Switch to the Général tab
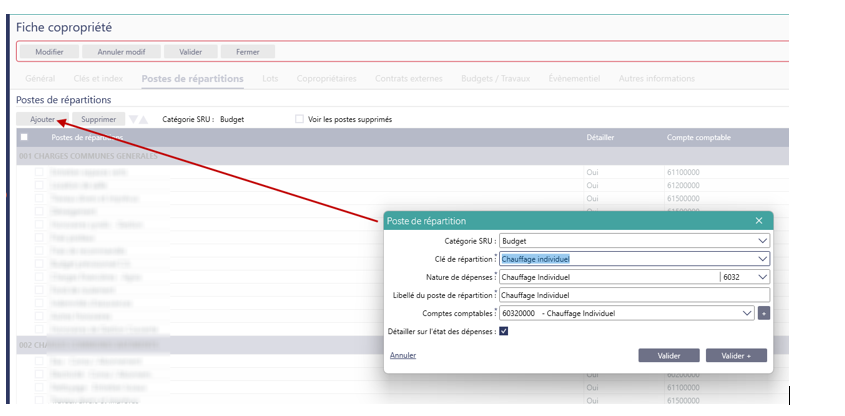This screenshot has height=416, width=845. click(x=40, y=79)
